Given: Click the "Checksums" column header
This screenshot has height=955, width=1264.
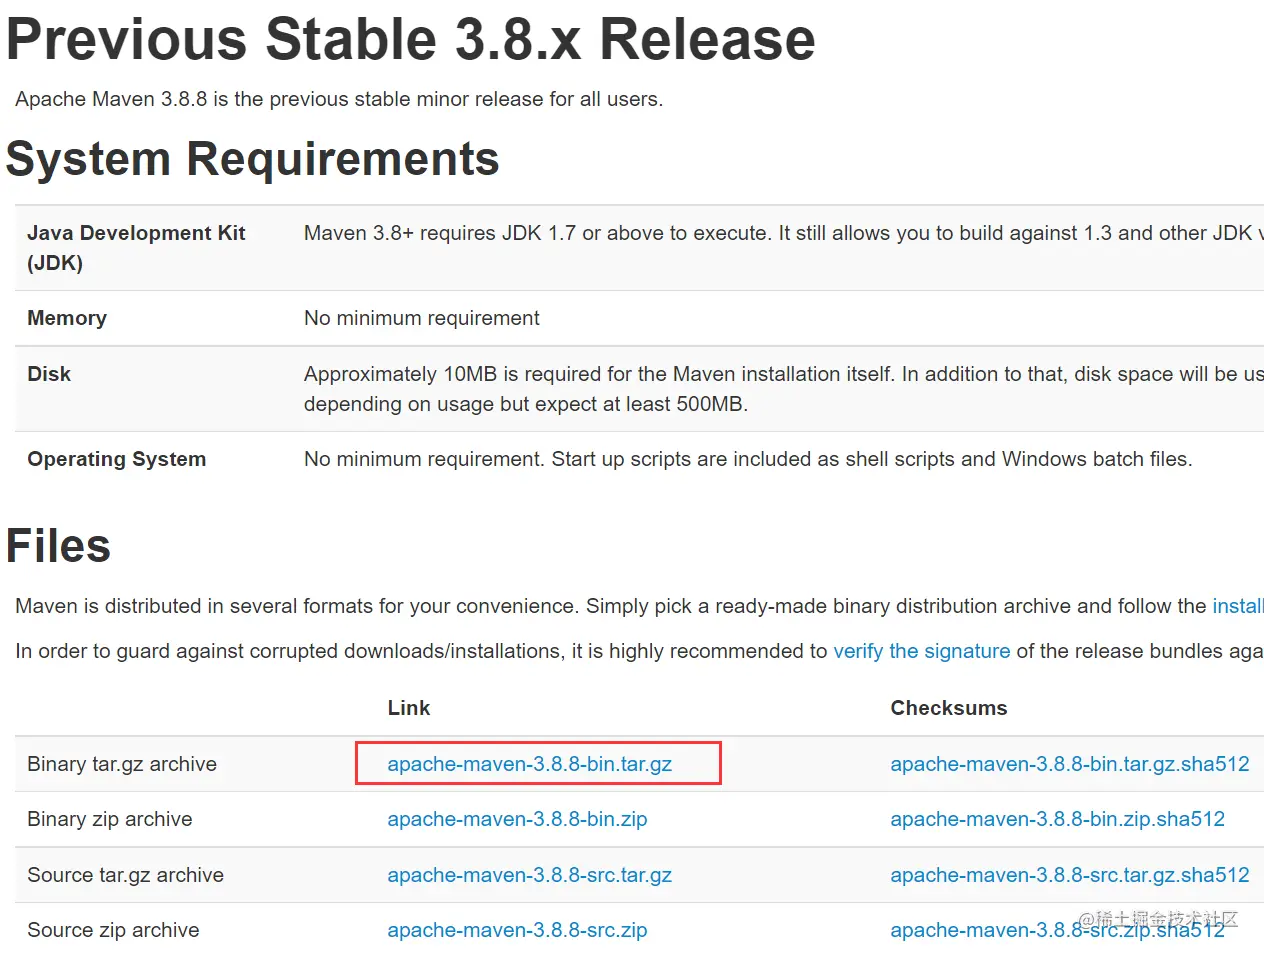Looking at the screenshot, I should [949, 708].
